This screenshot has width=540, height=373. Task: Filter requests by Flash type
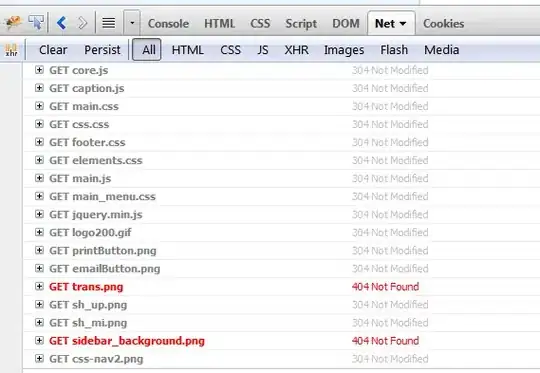pyautogui.click(x=394, y=50)
